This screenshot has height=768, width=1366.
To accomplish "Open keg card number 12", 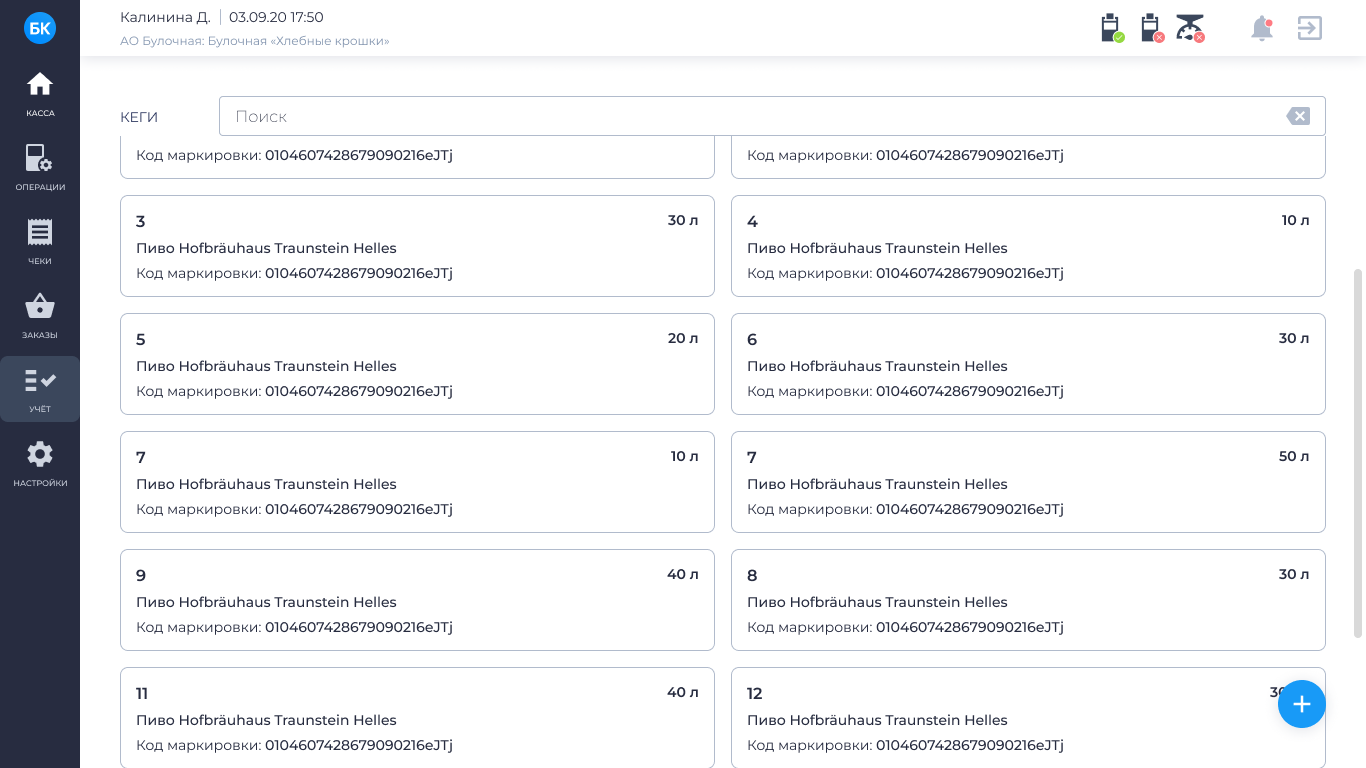I will [1028, 718].
